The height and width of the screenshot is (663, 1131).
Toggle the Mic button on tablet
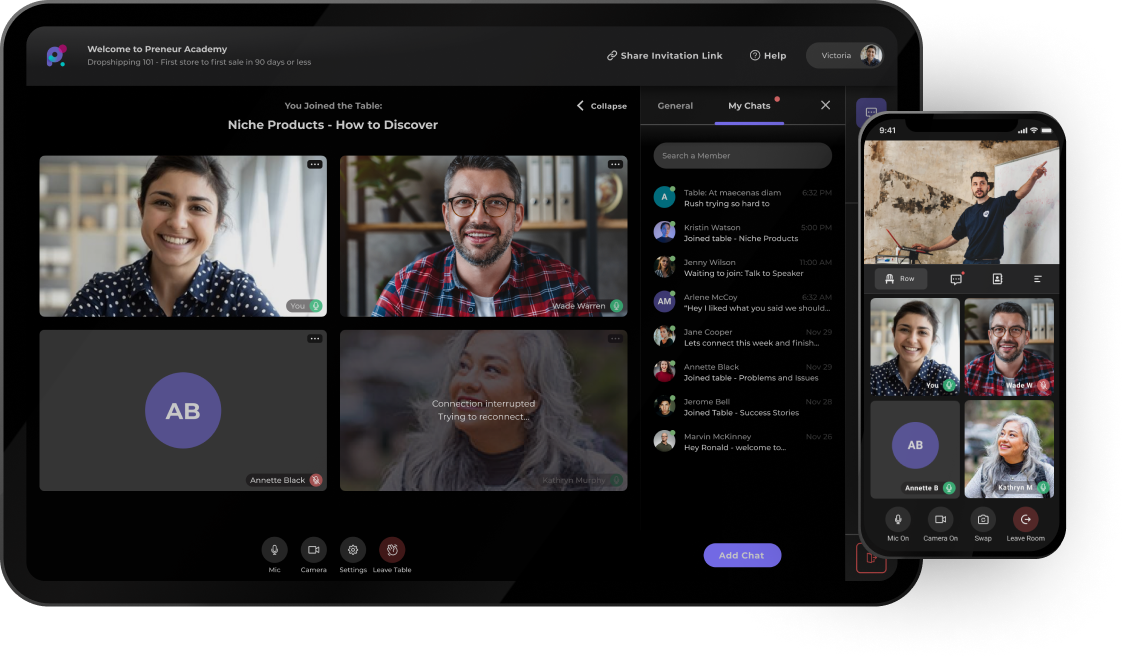tap(274, 550)
